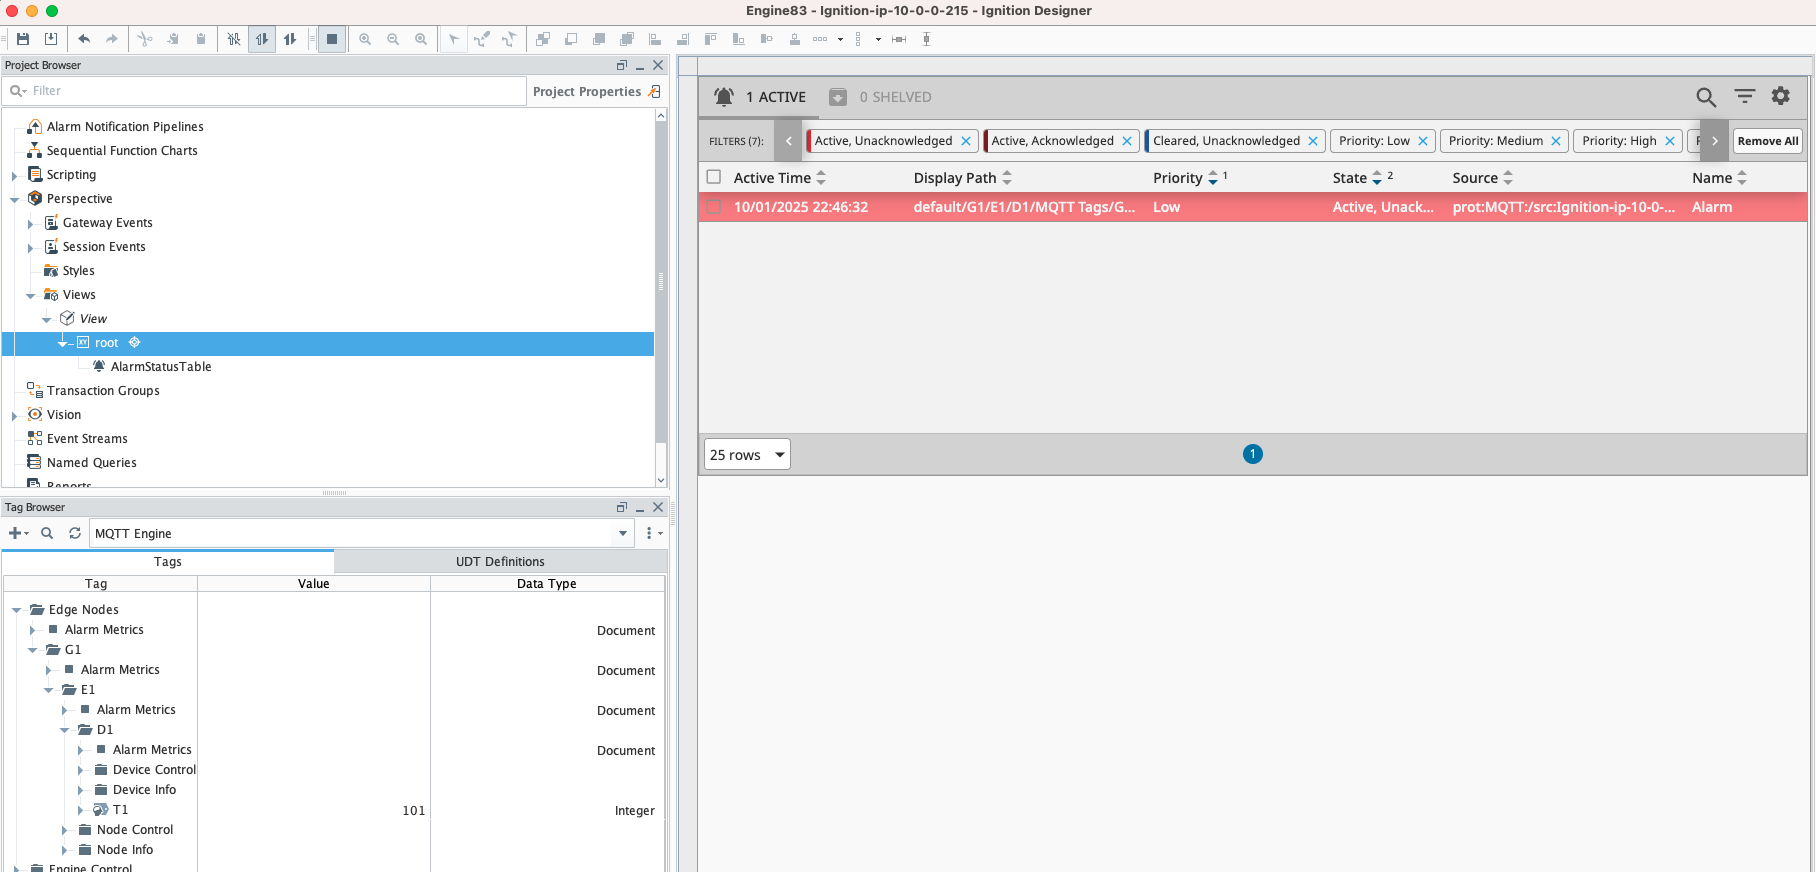Open alarm table settings gear icon

click(x=1780, y=96)
